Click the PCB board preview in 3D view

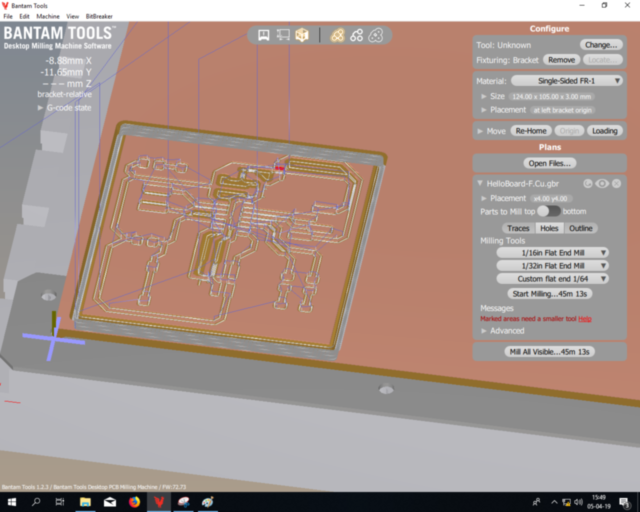pyautogui.click(x=229, y=241)
